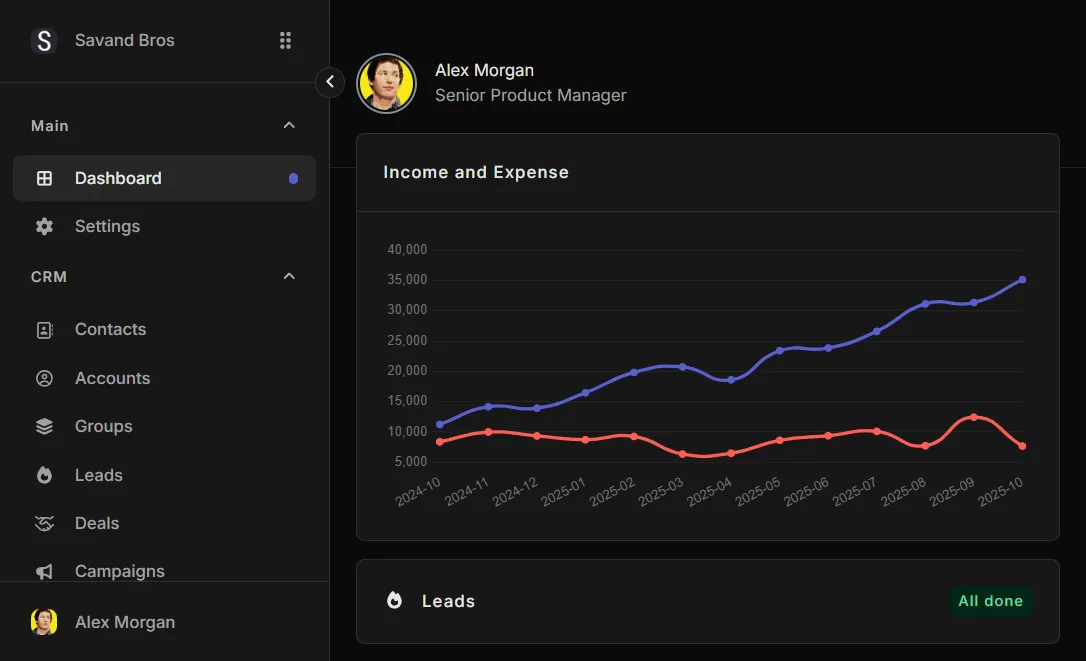Viewport: 1086px width, 661px height.
Task: Go to the Deals page
Action: (97, 523)
